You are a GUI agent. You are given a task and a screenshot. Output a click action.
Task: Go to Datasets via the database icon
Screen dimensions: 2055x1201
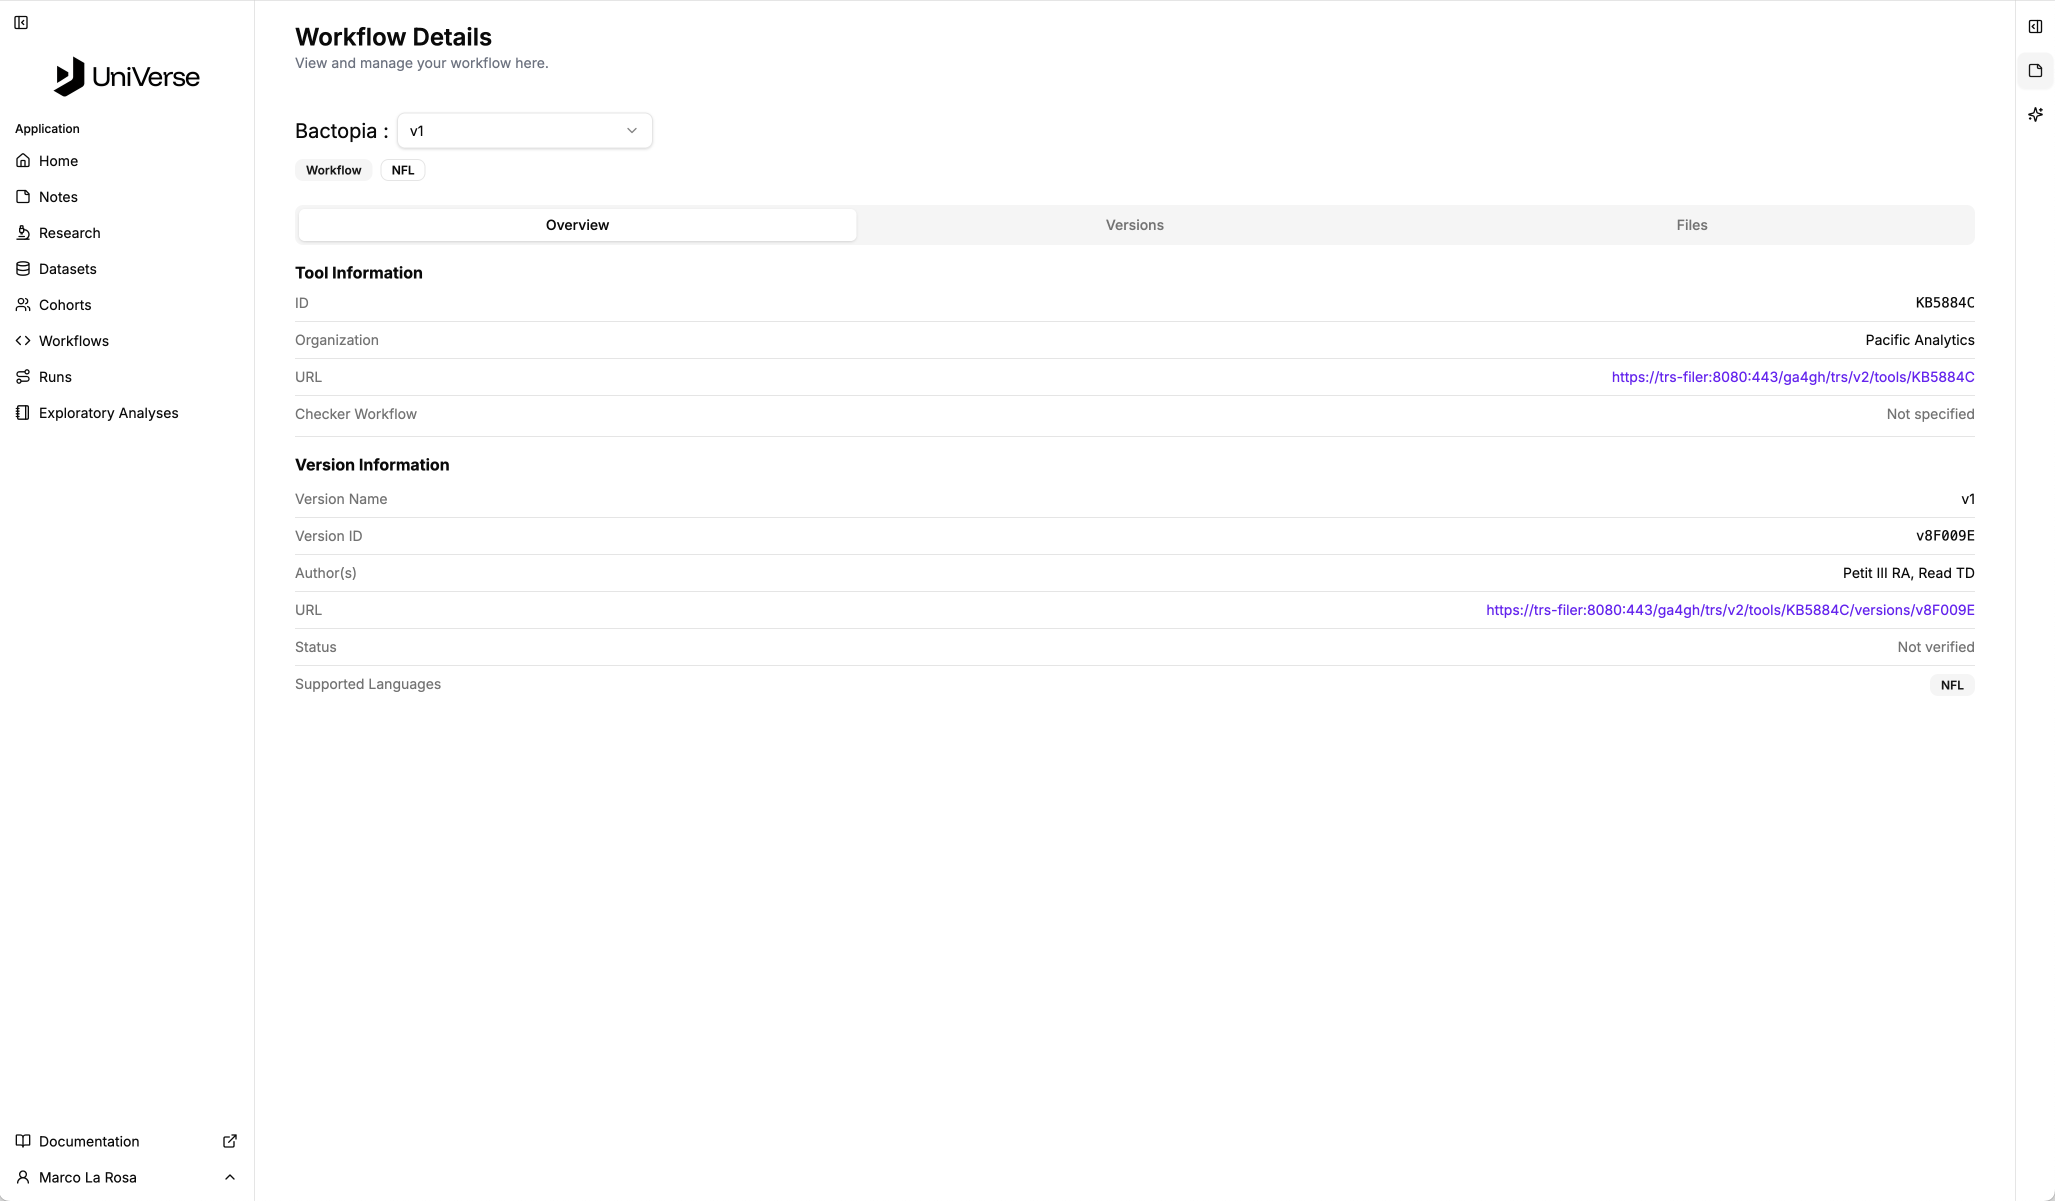point(23,269)
